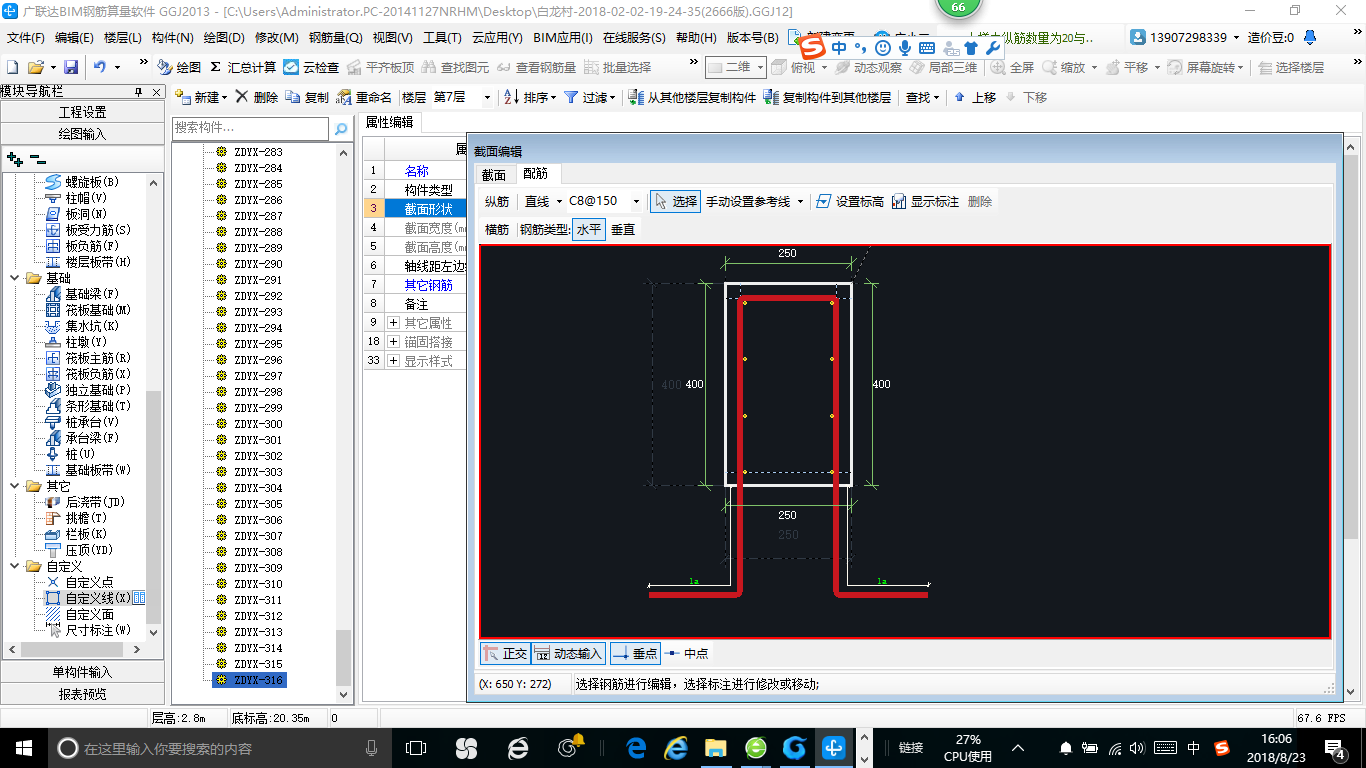Click the 重命名 rename tool
This screenshot has height=768, width=1366.
tap(365, 97)
